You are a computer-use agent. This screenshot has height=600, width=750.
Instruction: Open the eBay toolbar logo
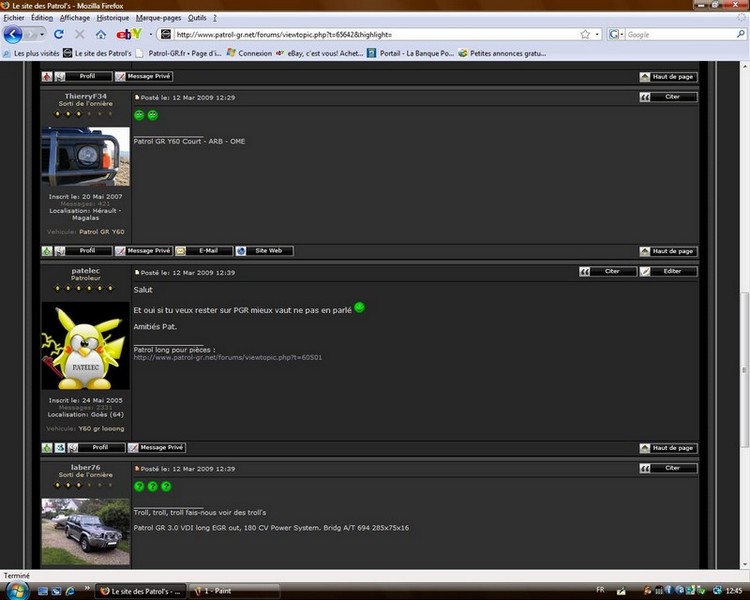coord(129,34)
